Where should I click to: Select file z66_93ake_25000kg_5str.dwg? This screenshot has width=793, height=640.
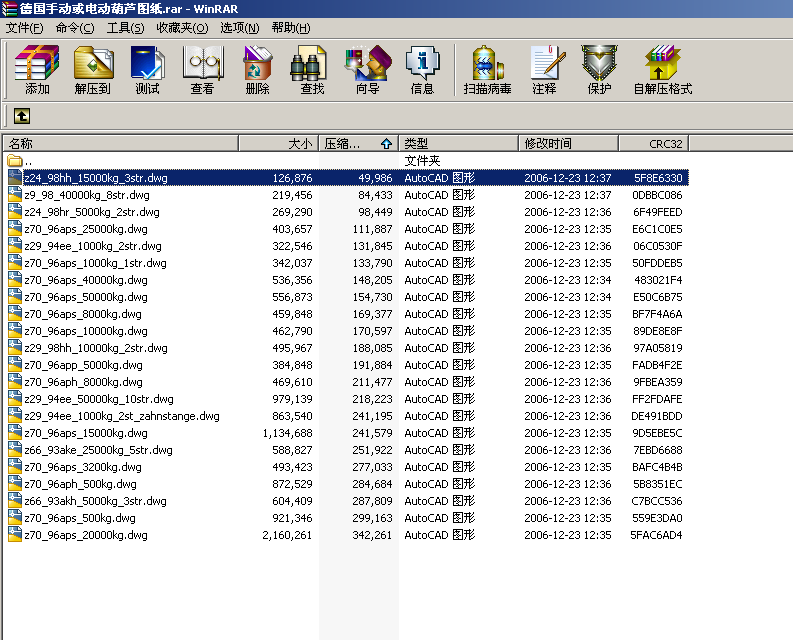coord(348,450)
